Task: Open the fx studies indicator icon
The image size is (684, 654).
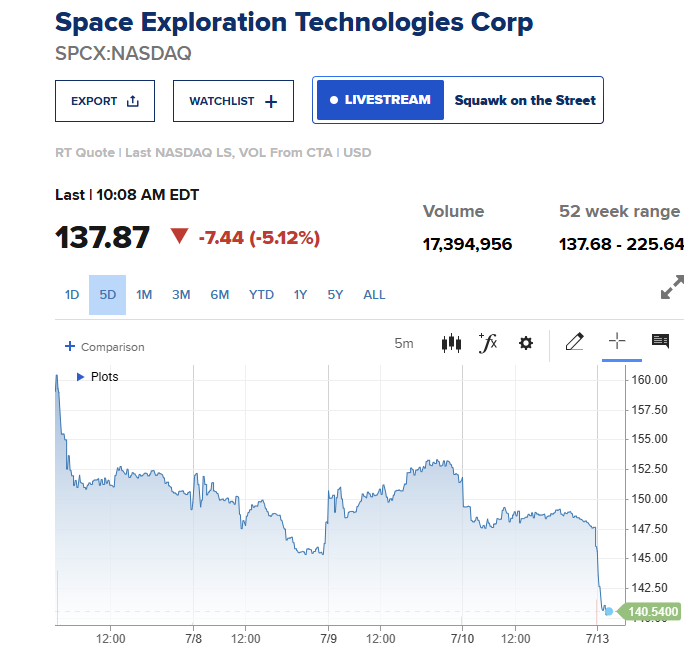Action: tap(488, 343)
